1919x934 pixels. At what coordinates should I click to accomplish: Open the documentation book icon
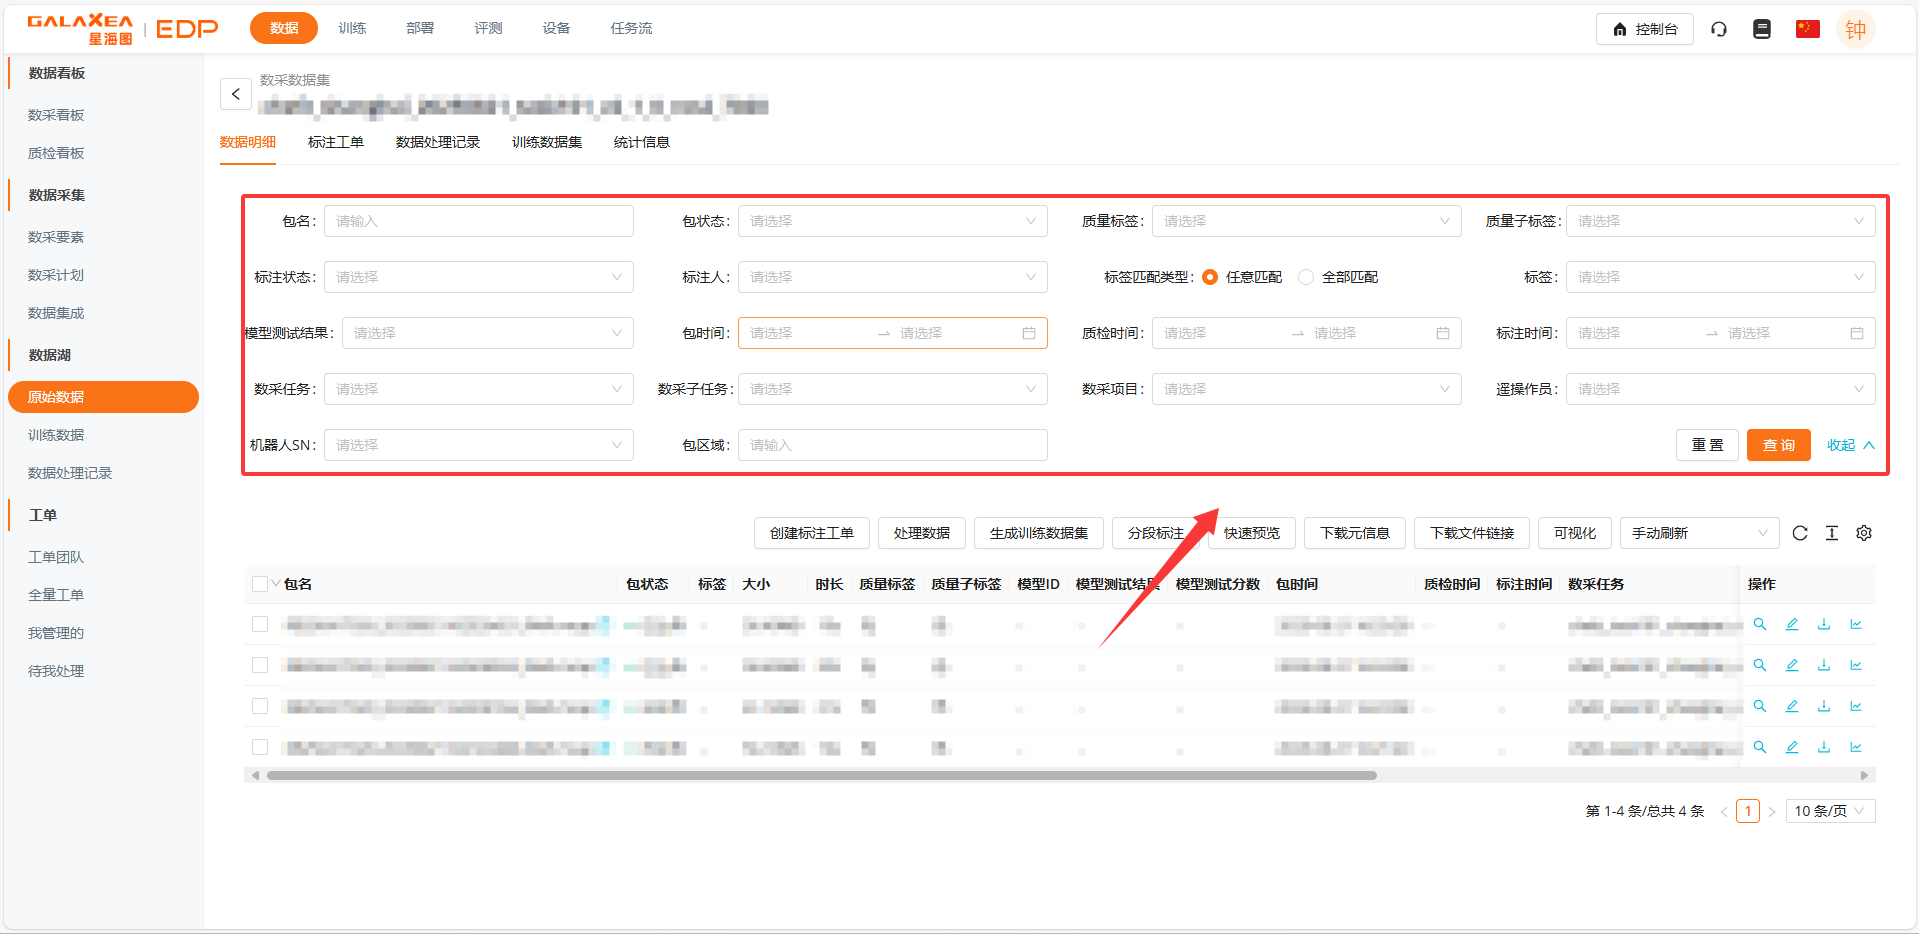[x=1762, y=29]
